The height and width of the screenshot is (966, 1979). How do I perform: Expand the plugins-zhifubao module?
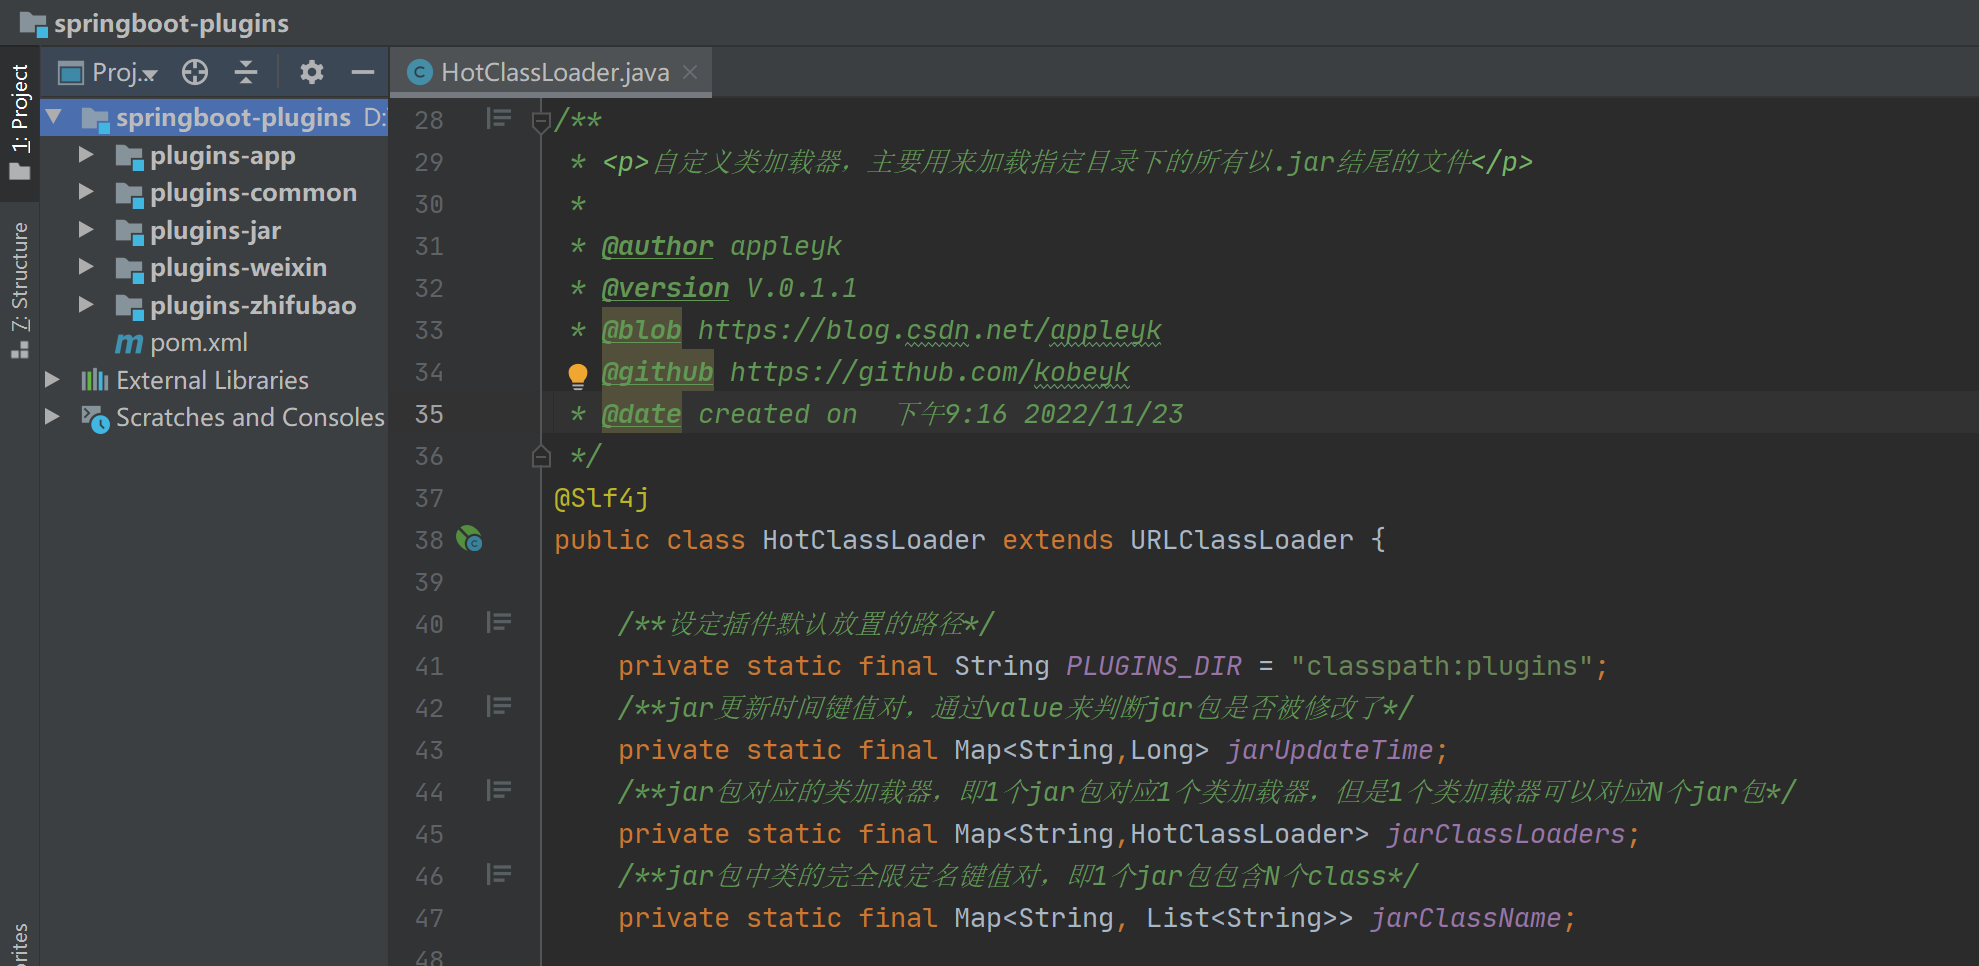click(x=86, y=305)
